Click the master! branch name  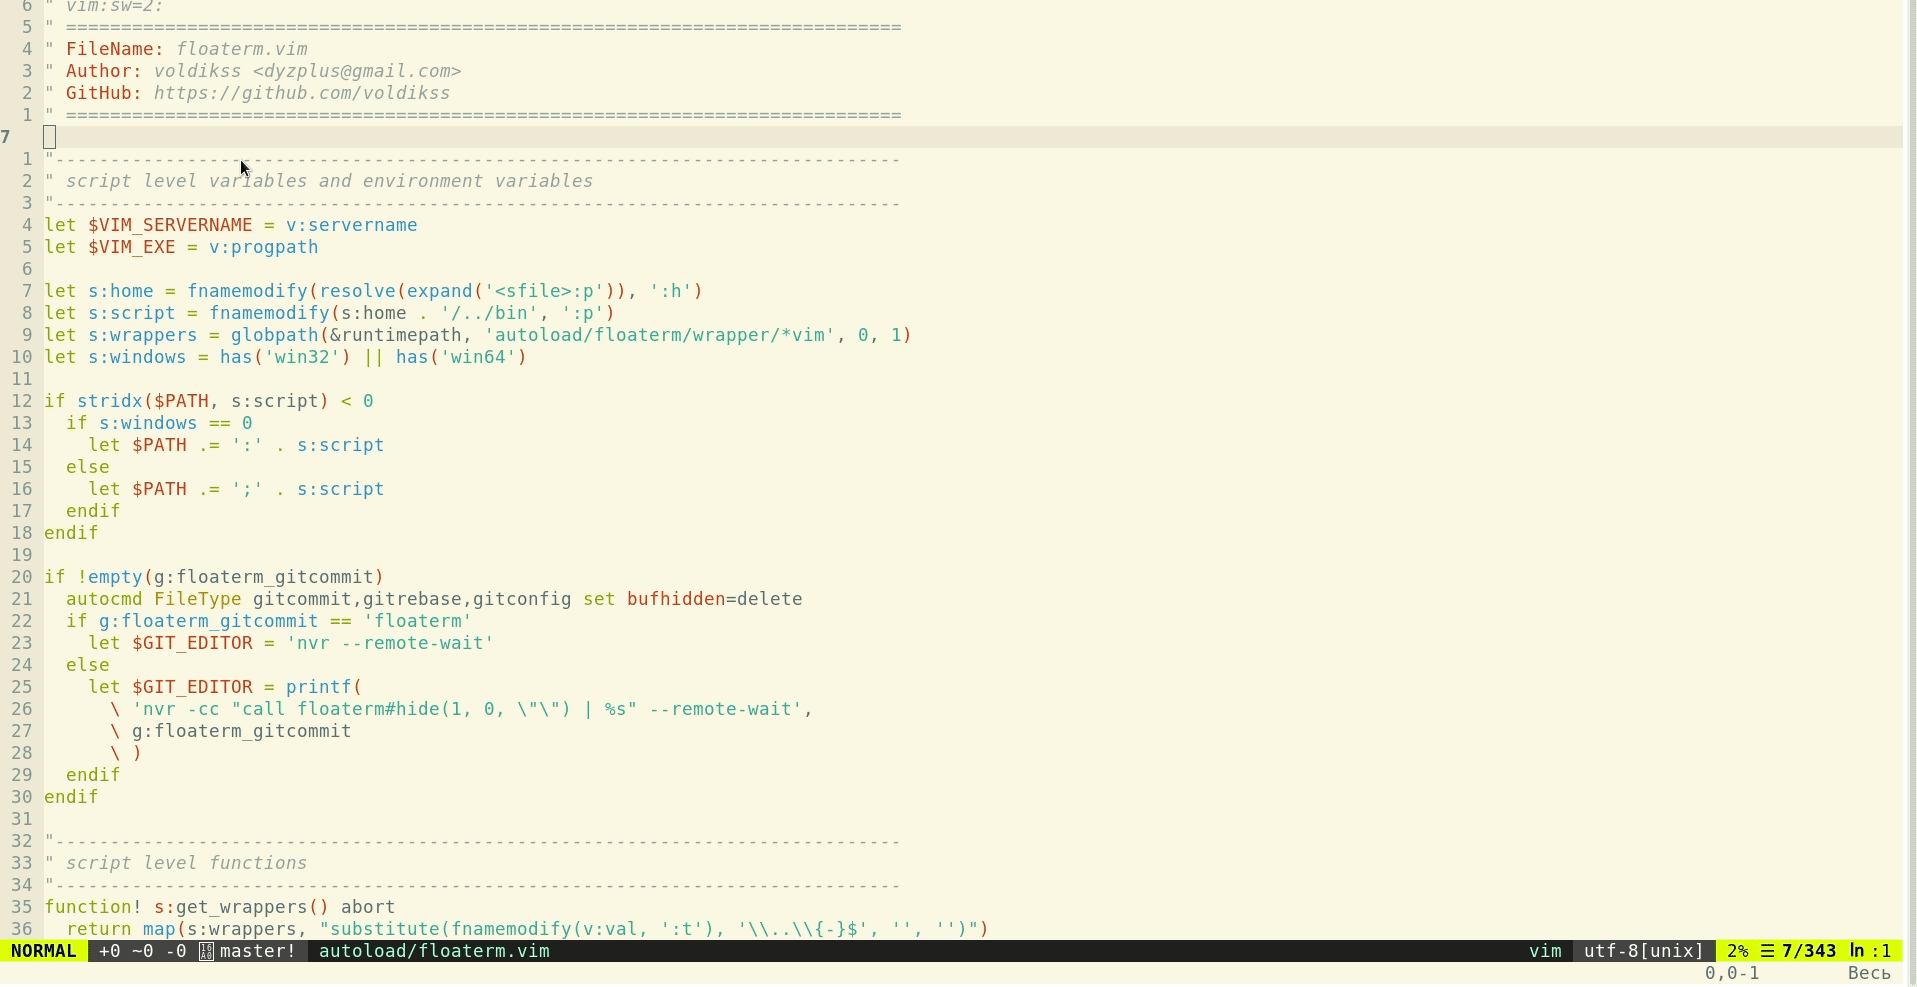coord(259,951)
